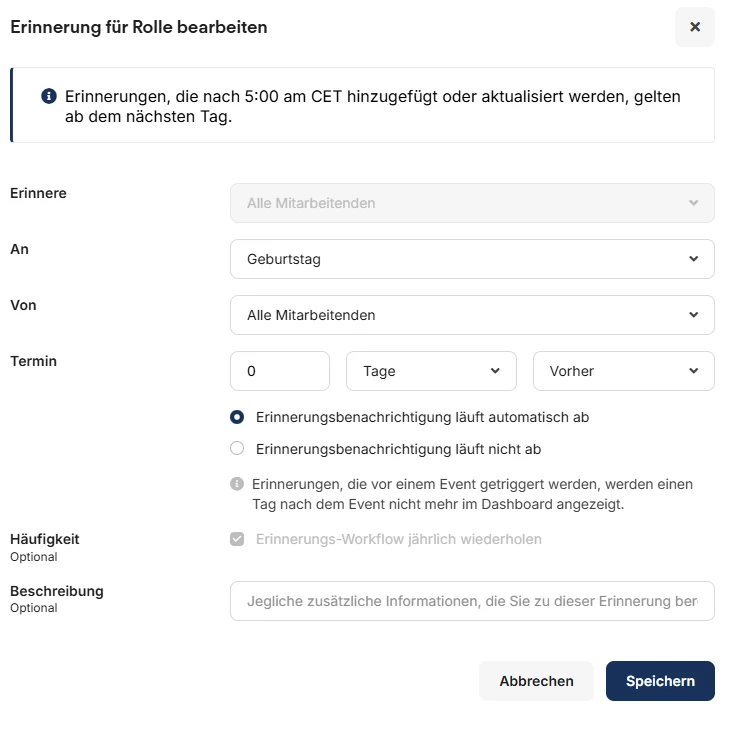Screen dimensions: 739x748
Task: Click the Speichern button
Action: [x=660, y=681]
